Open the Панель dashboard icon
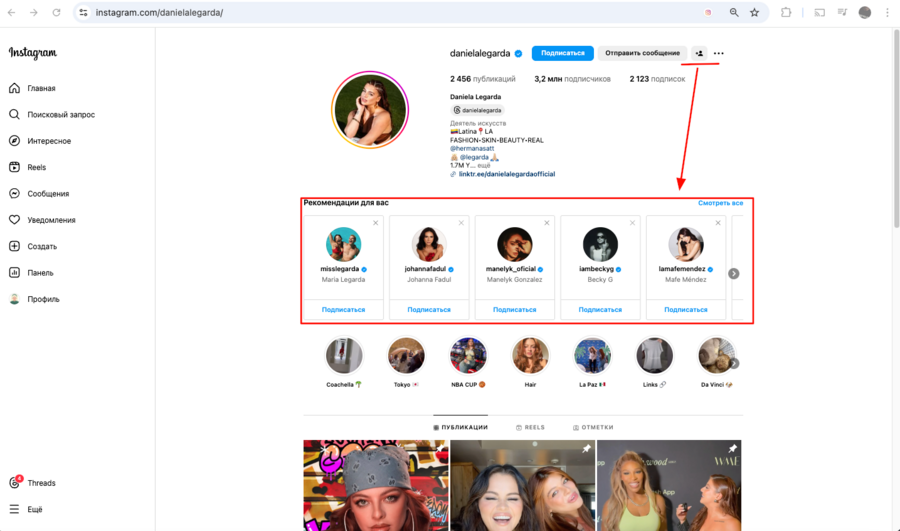900x531 pixels. click(x=14, y=273)
